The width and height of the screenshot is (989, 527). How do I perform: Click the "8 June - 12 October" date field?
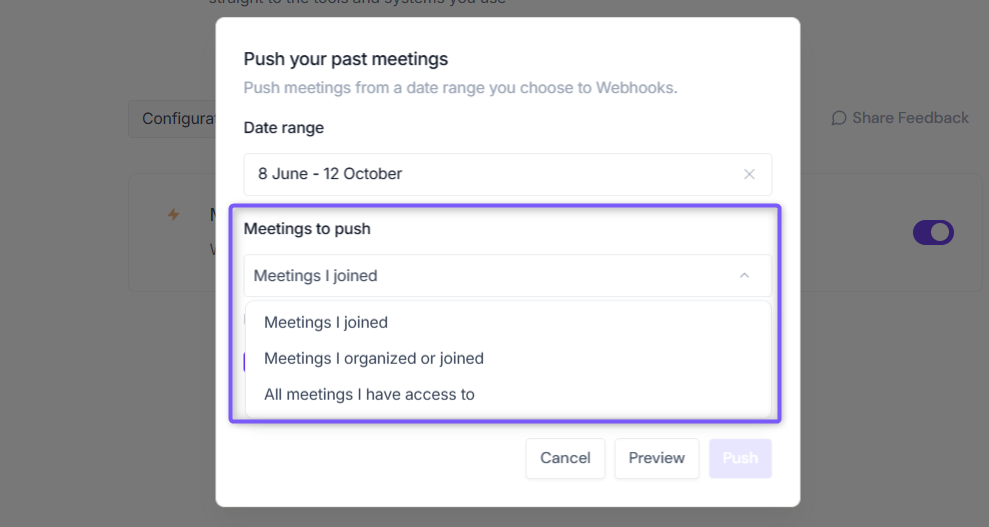508,175
